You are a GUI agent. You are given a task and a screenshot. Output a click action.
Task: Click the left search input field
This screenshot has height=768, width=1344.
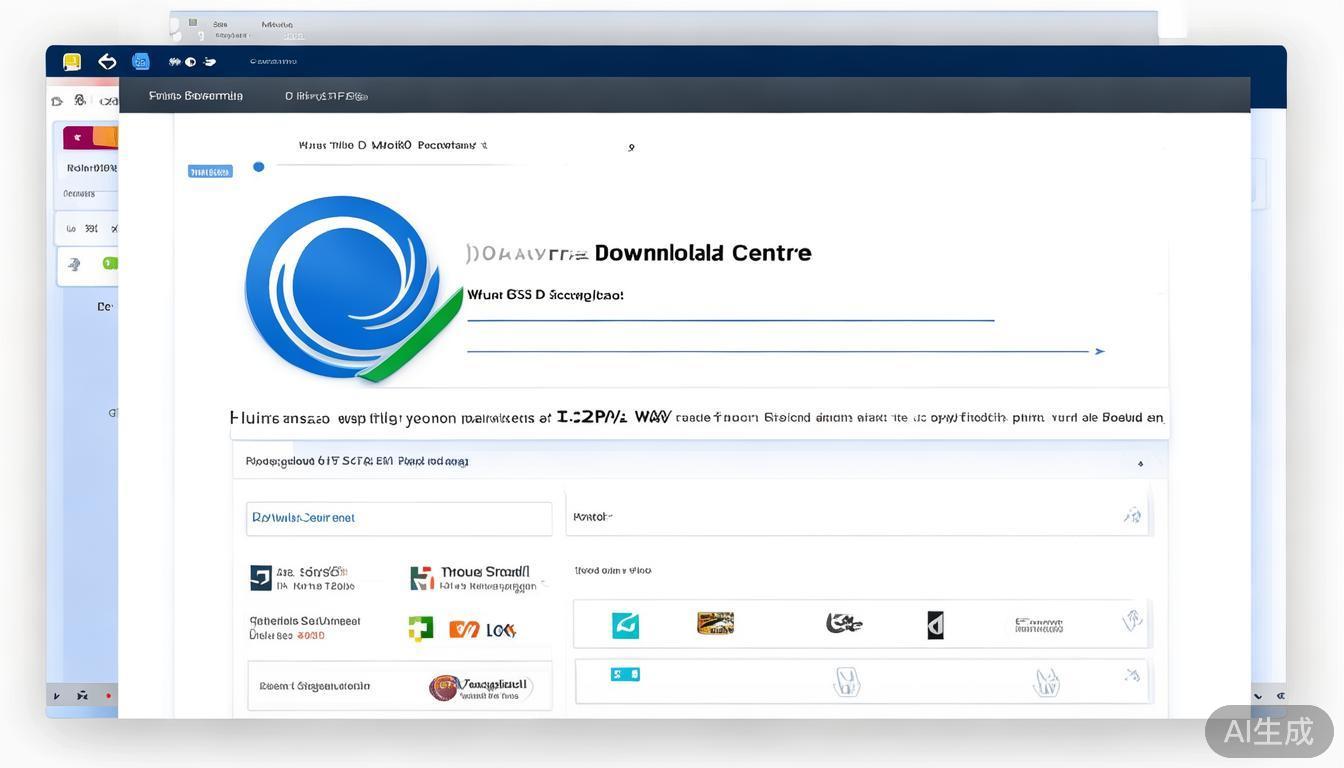(399, 518)
